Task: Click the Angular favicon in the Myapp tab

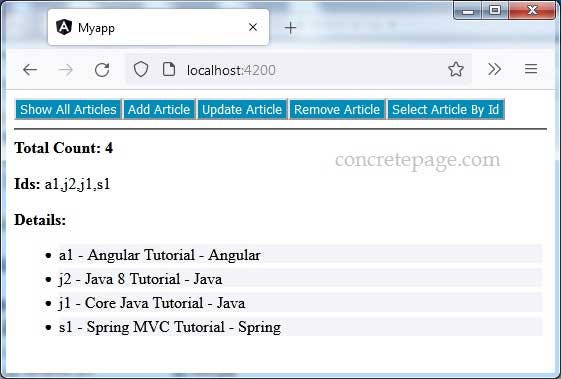Action: [x=64, y=27]
